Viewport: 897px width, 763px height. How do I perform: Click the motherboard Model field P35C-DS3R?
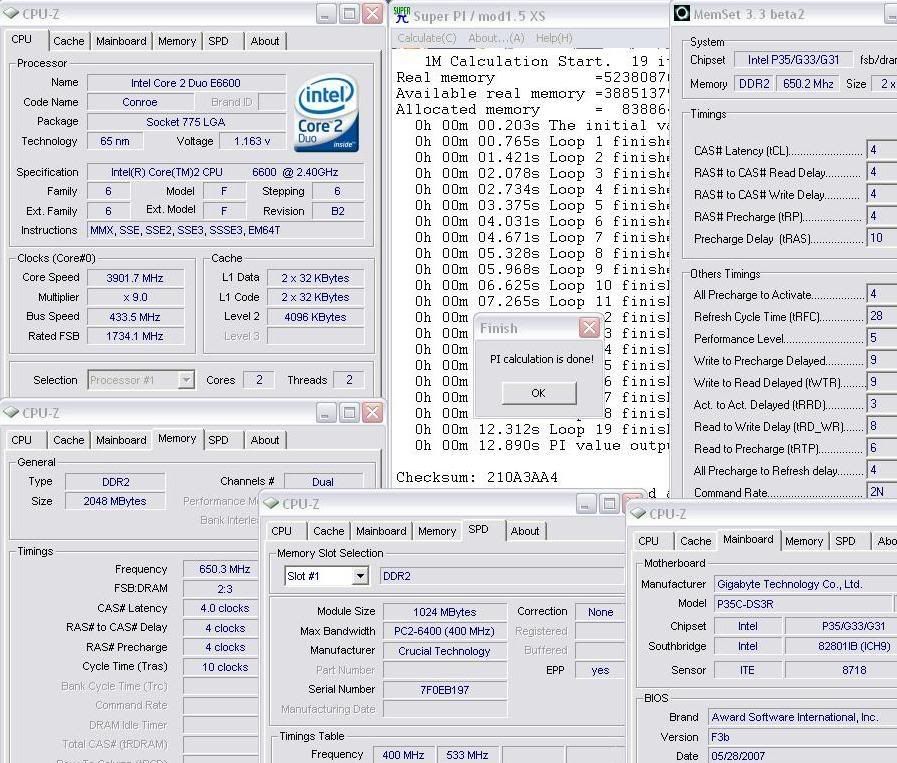(802, 603)
